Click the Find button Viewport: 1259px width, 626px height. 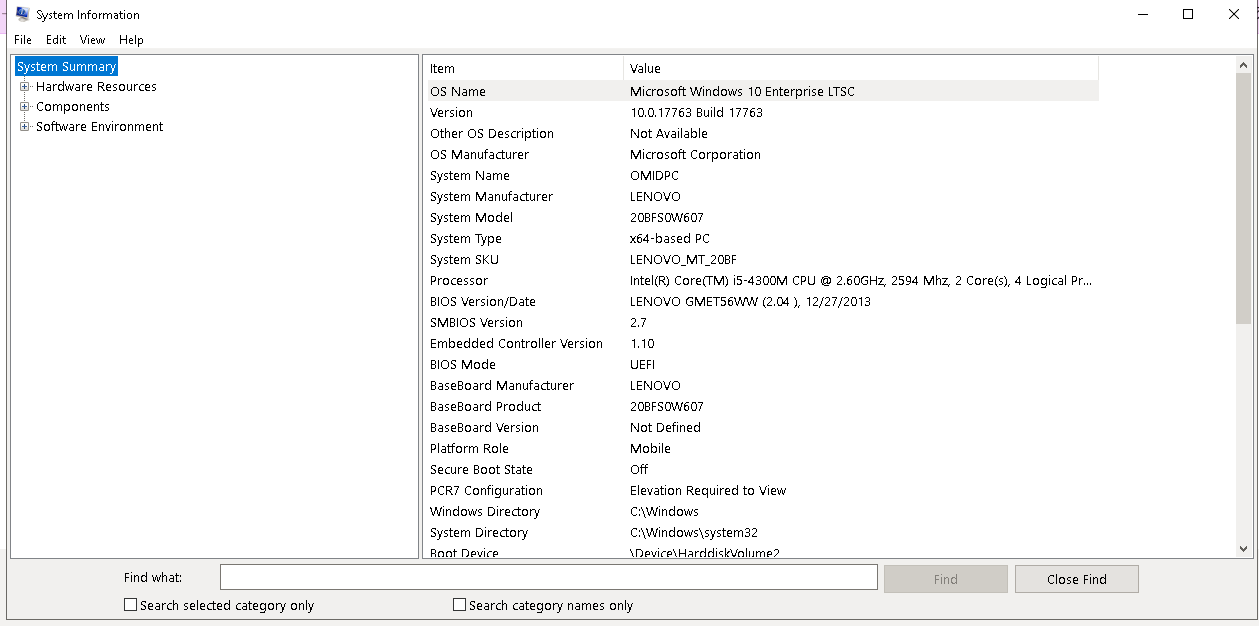tap(946, 579)
